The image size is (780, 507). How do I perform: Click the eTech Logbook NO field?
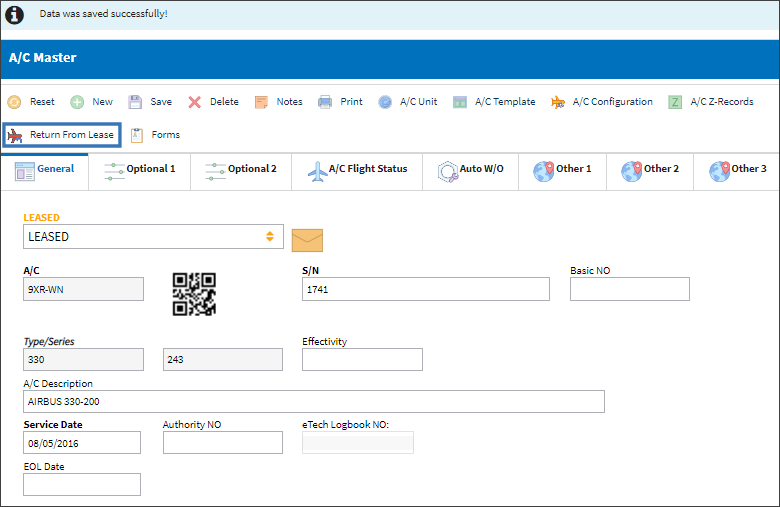tap(358, 443)
